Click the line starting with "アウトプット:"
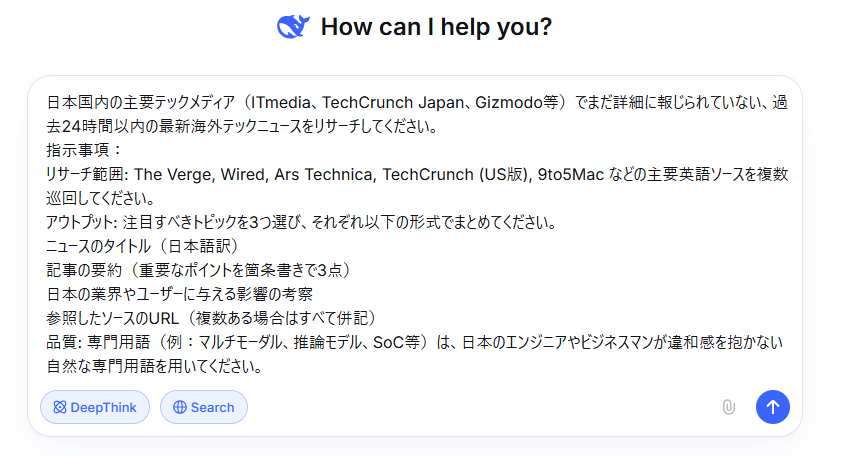Viewport: 851px width, 456px height. [300, 221]
